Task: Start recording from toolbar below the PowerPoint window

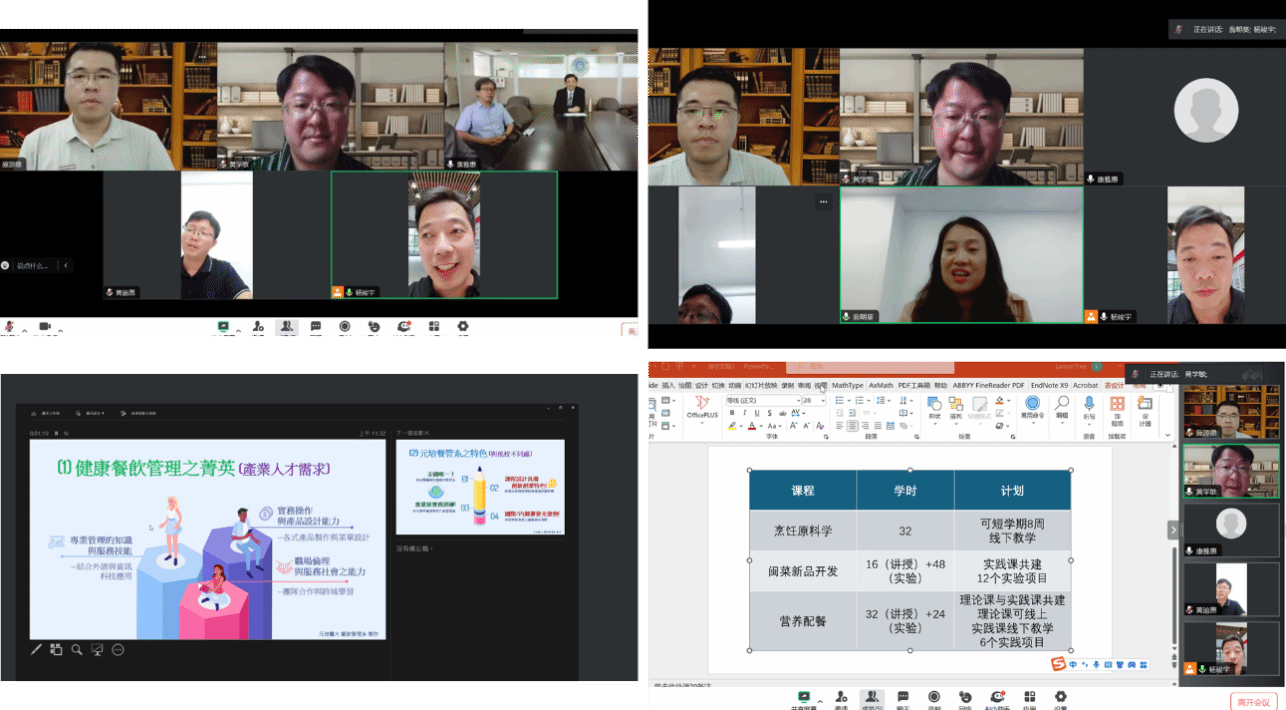Action: tap(934, 698)
